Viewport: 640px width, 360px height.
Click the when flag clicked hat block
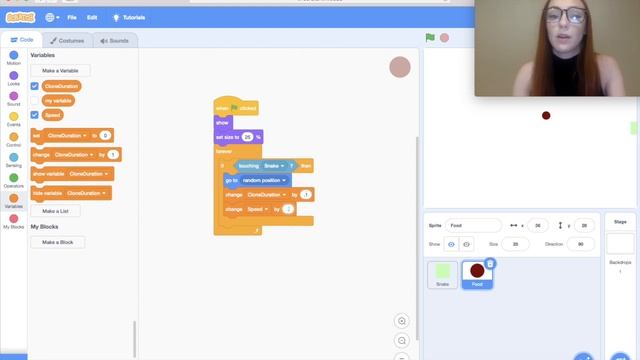pyautogui.click(x=236, y=107)
